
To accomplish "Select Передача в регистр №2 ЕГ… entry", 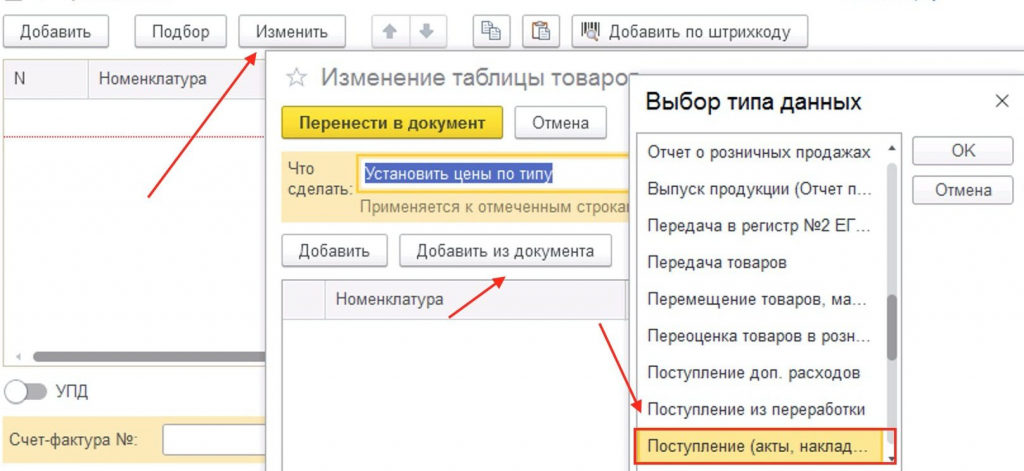I will pos(759,225).
